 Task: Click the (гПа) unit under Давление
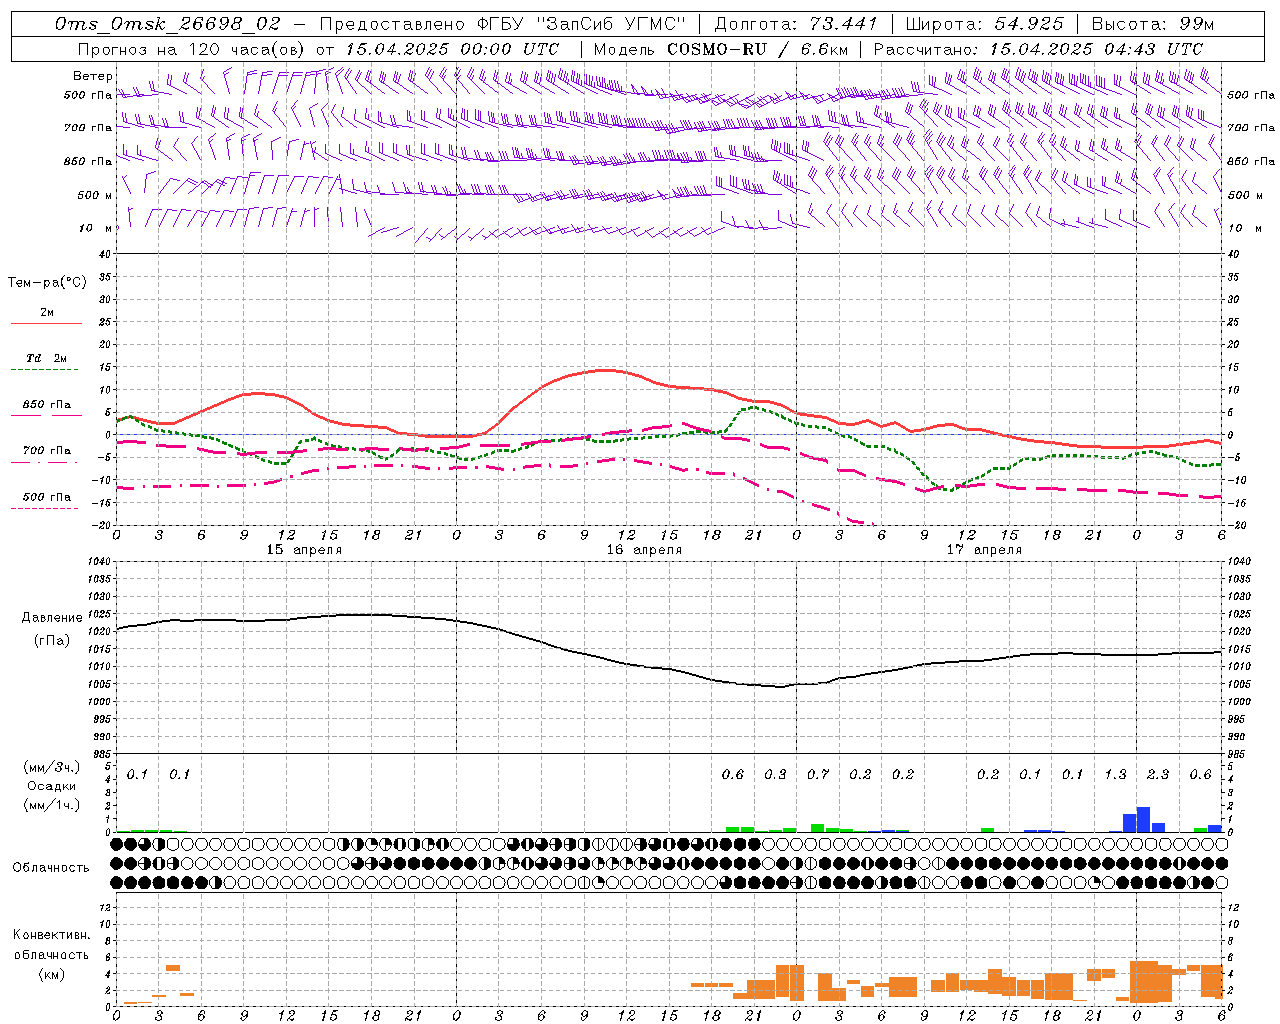tap(52, 641)
